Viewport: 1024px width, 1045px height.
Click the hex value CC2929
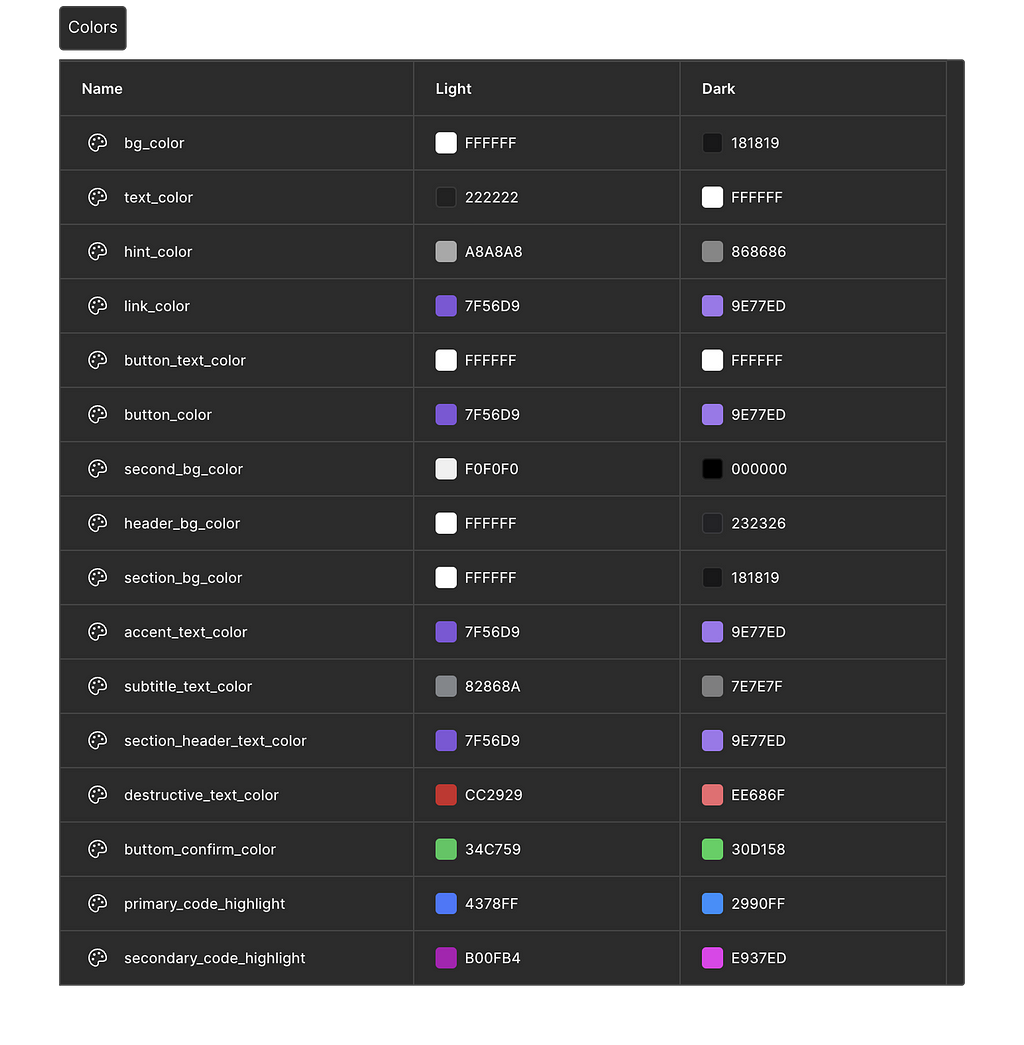(493, 795)
